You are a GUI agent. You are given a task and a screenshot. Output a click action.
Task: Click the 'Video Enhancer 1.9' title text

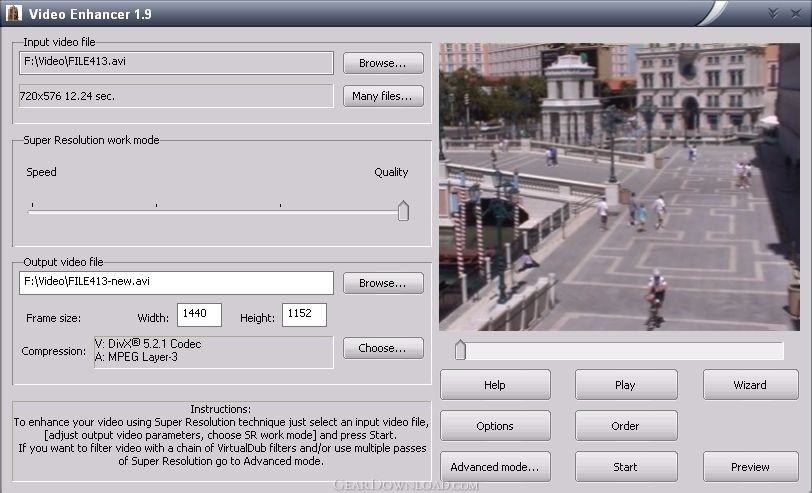click(x=90, y=14)
